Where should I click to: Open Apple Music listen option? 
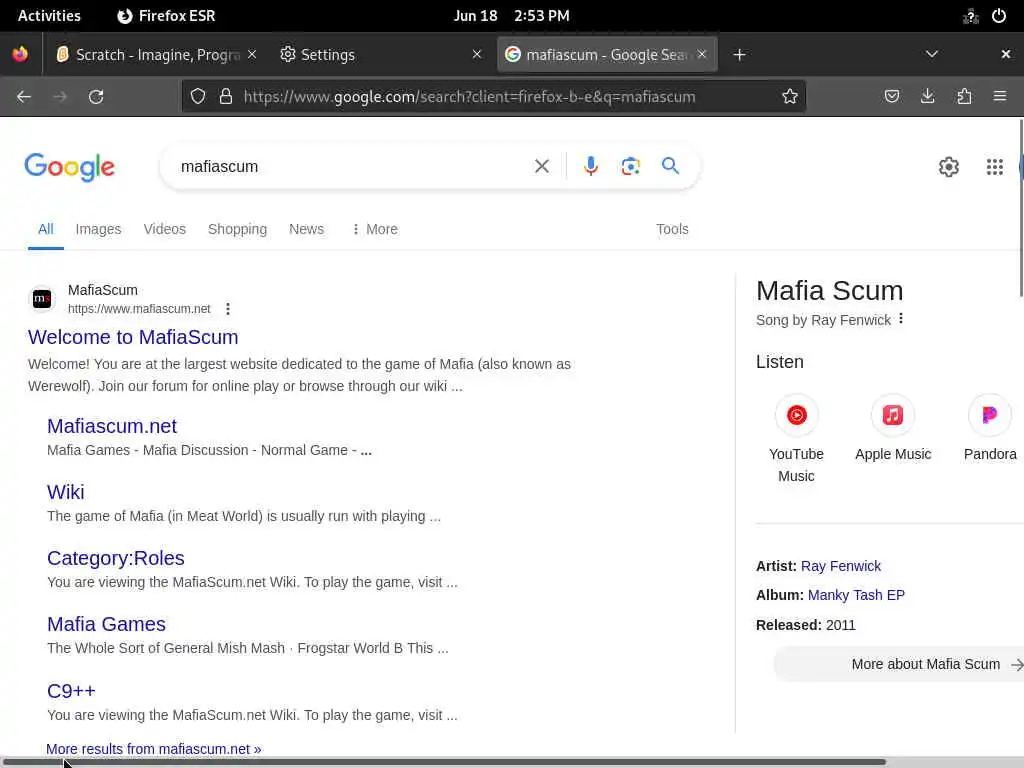893,428
